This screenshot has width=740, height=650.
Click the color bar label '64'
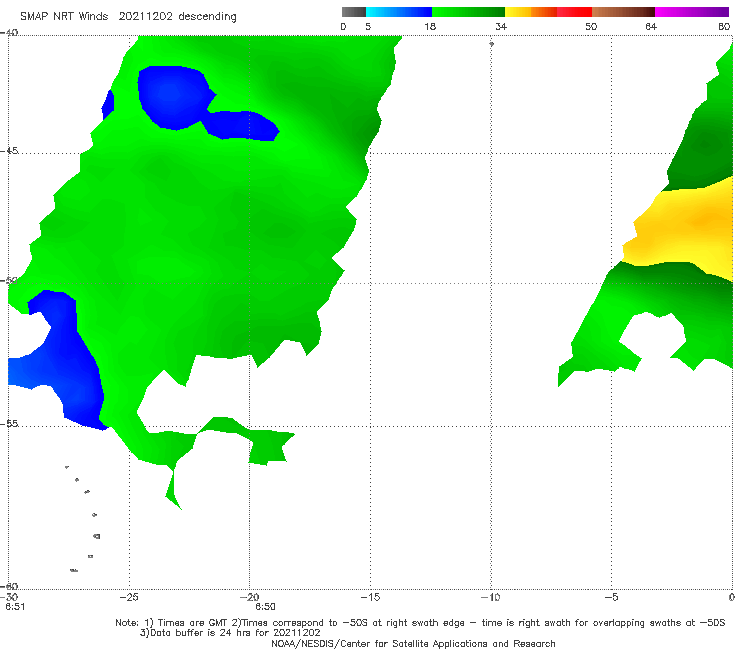(x=651, y=26)
